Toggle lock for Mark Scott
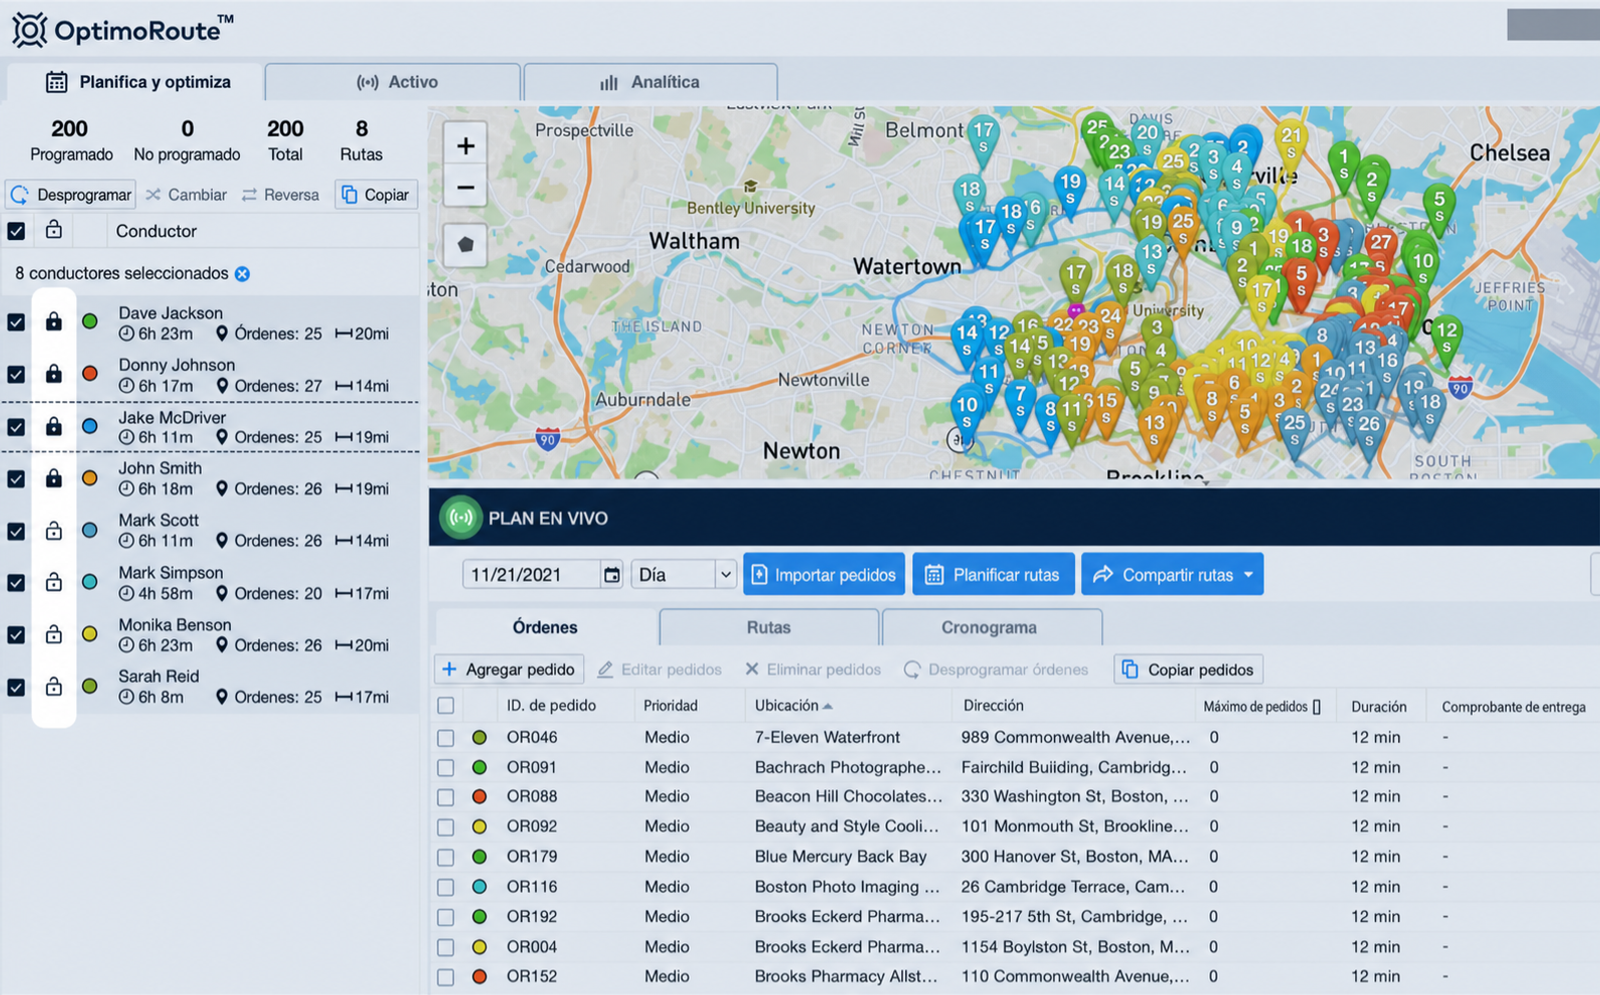This screenshot has height=995, width=1600. pos(54,530)
